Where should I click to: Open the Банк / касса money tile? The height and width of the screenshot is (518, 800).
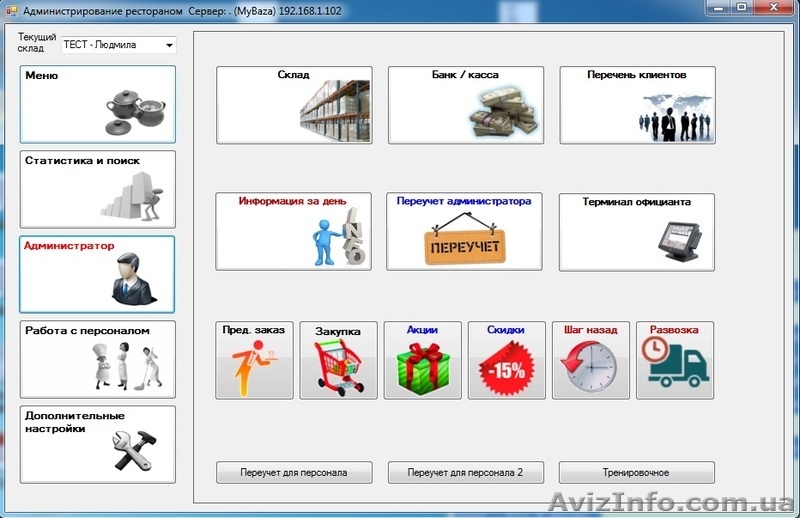[466, 105]
